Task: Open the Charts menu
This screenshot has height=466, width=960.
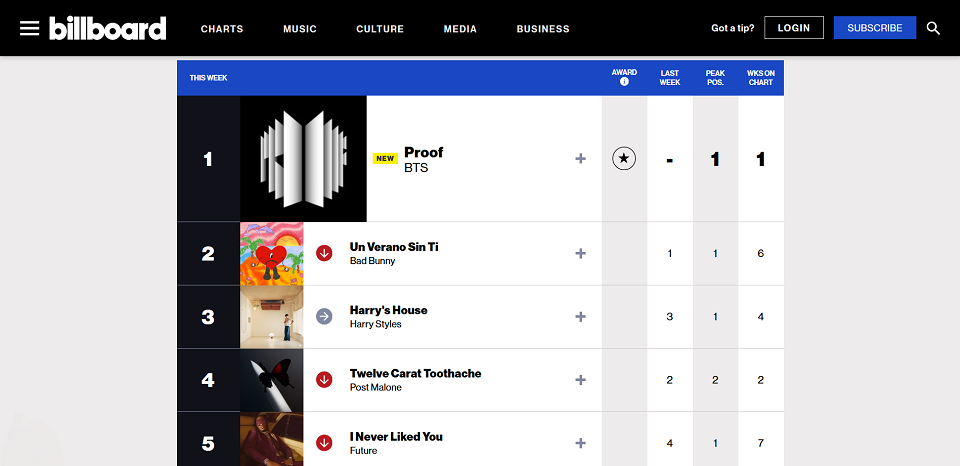Action: point(222,29)
